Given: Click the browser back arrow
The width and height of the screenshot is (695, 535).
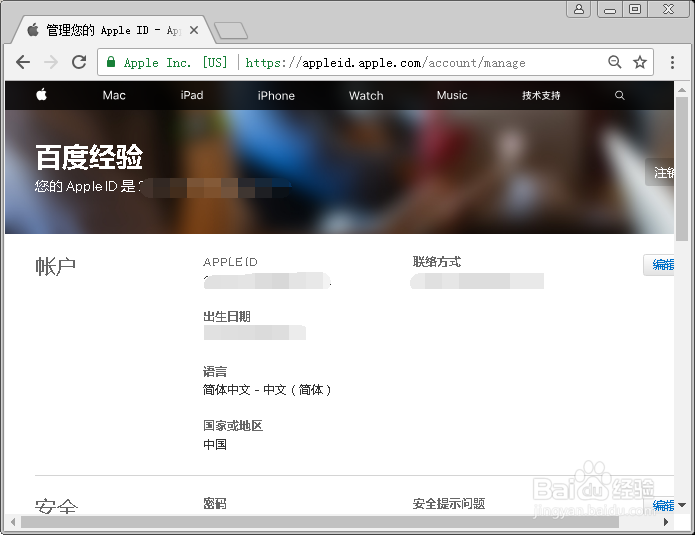Looking at the screenshot, I should (x=23, y=62).
